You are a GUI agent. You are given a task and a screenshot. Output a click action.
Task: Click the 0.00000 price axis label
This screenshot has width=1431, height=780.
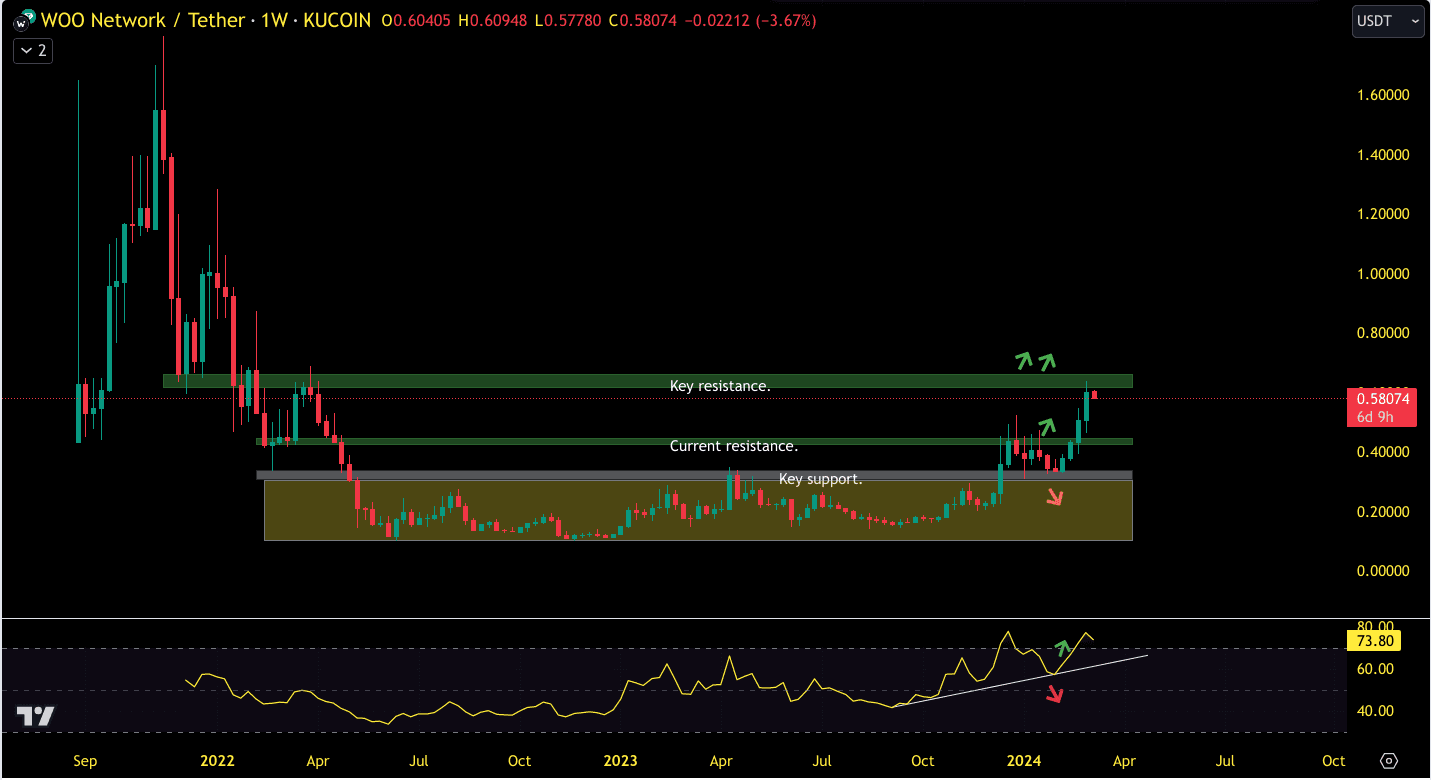coord(1381,571)
